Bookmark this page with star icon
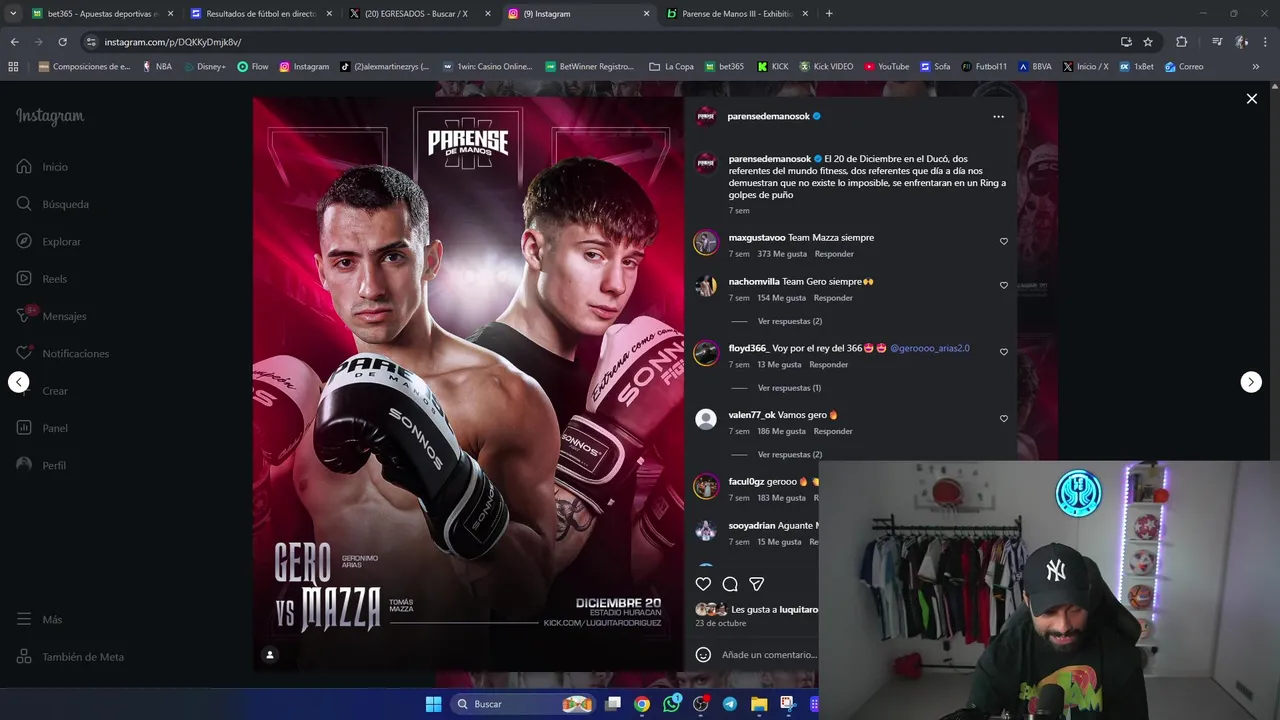This screenshot has width=1280, height=720. click(x=1148, y=42)
